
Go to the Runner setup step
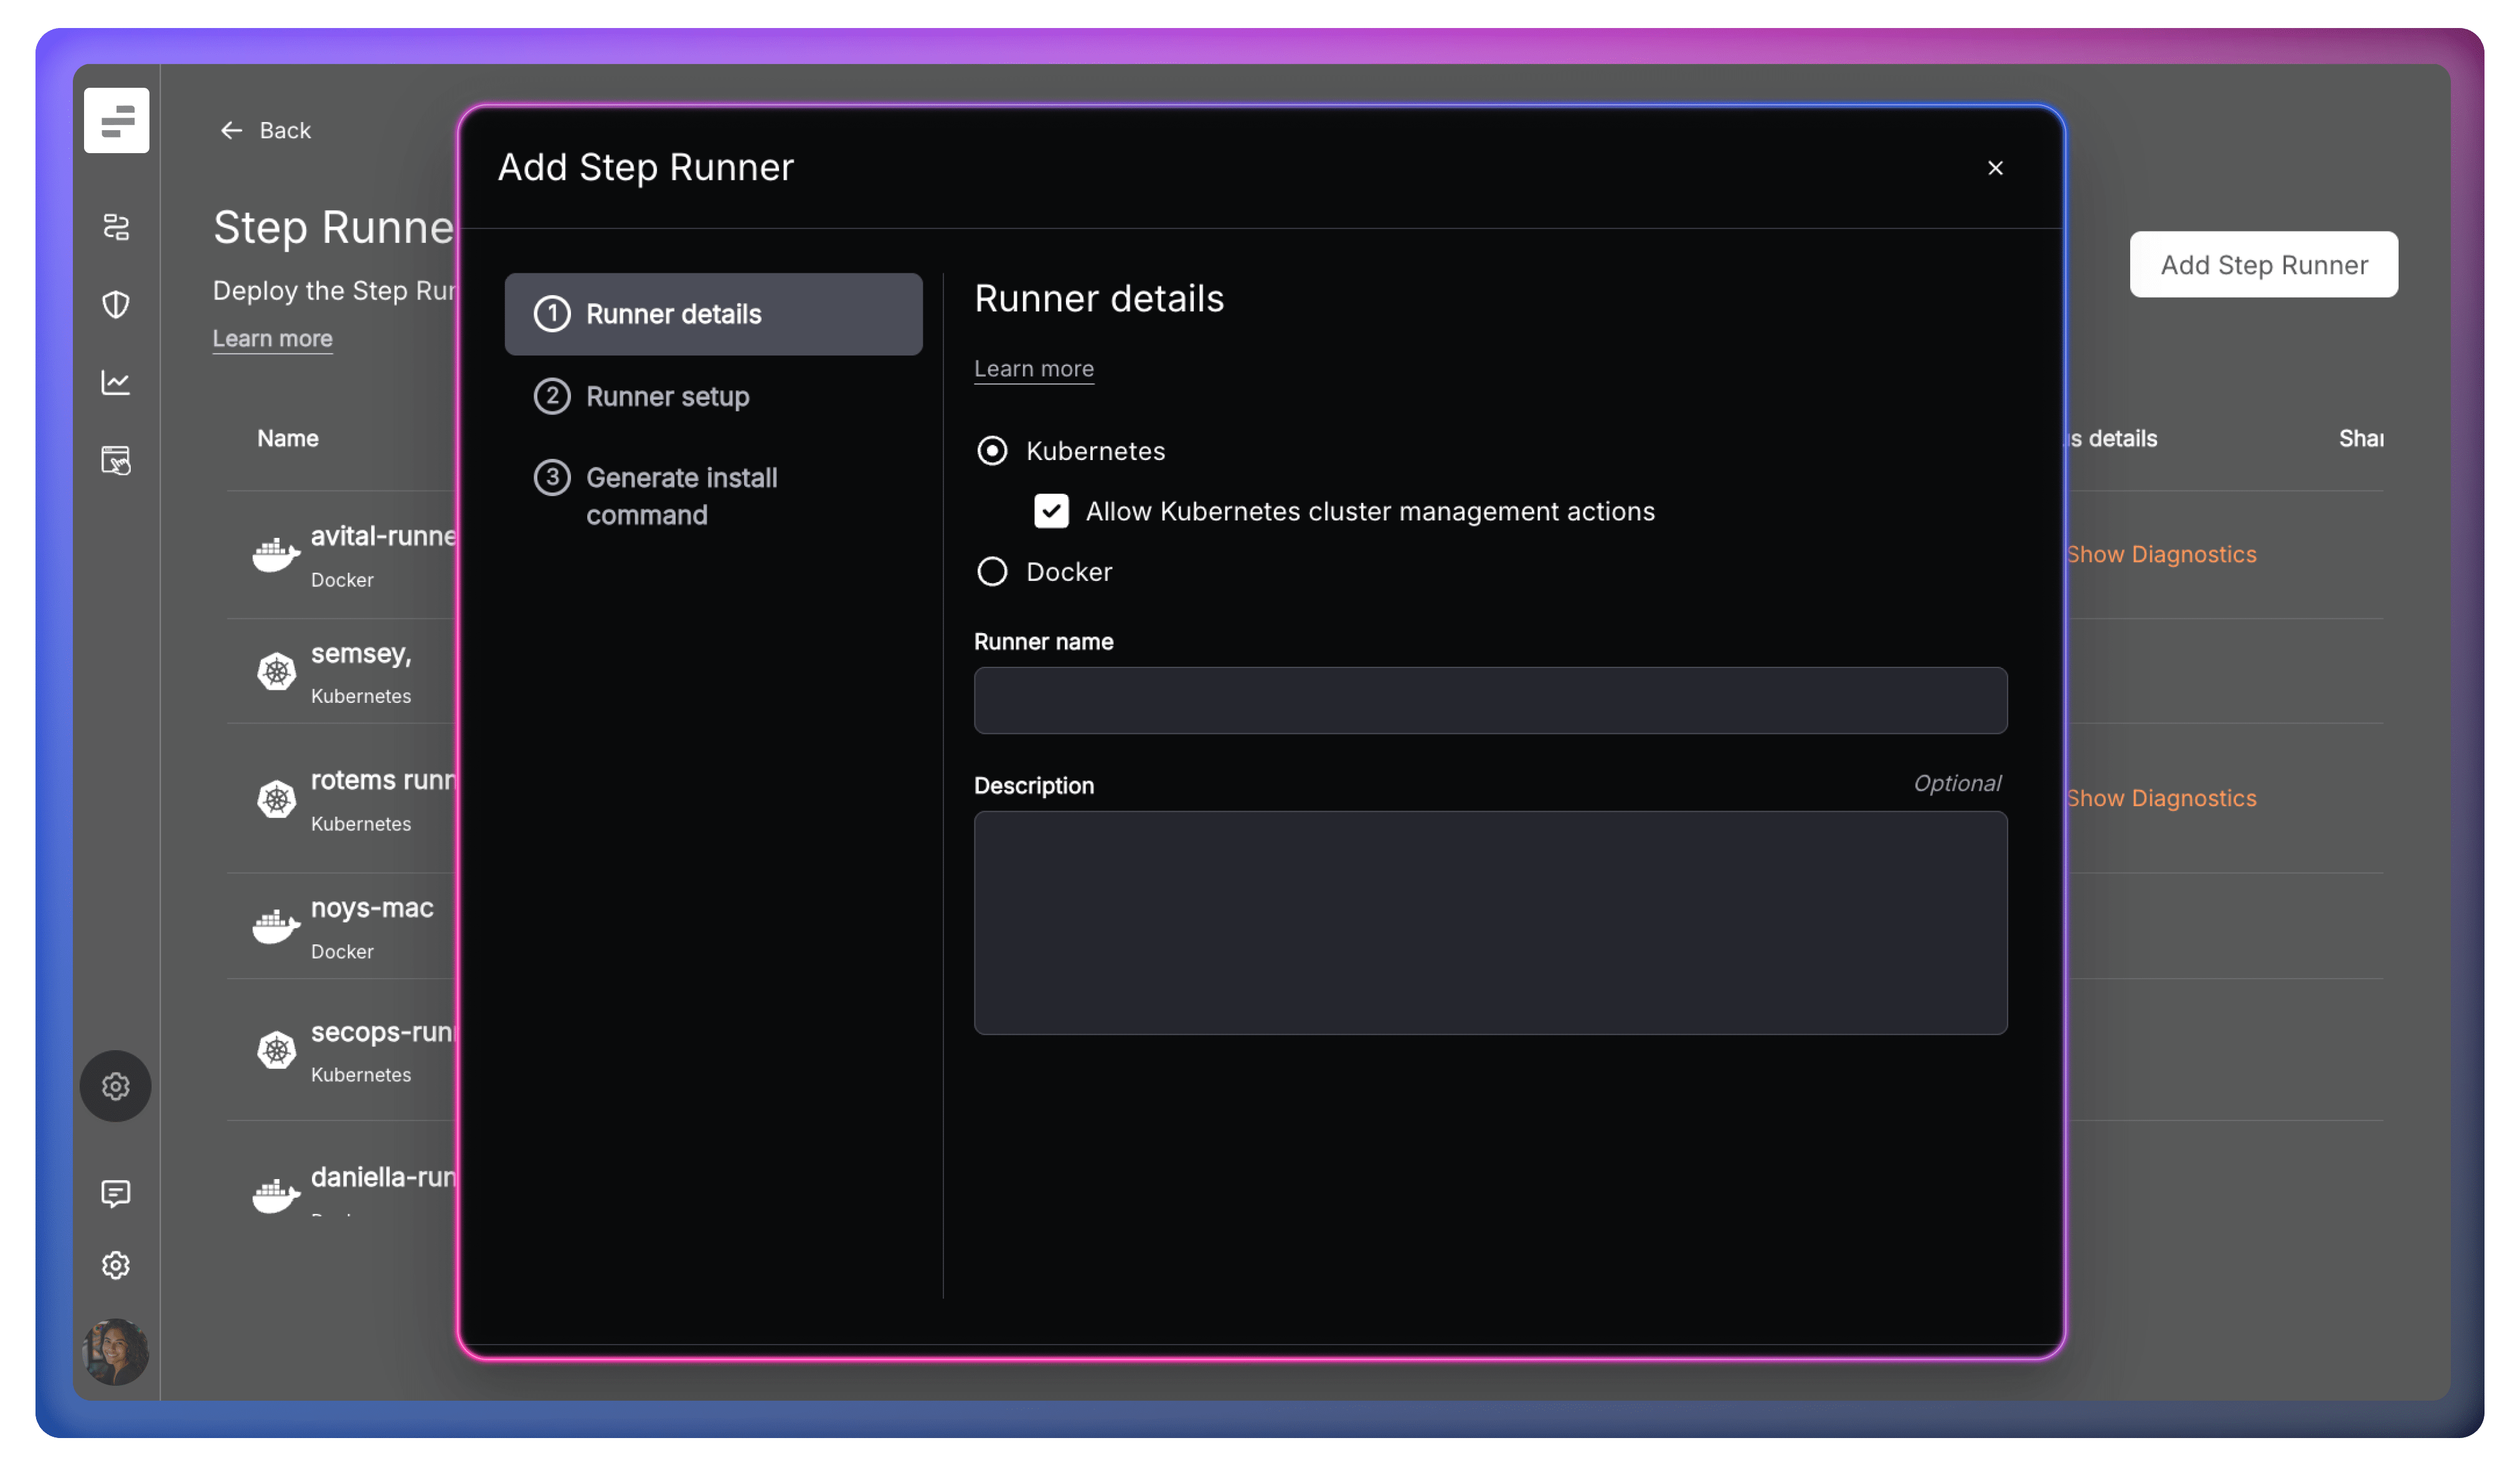tap(667, 397)
